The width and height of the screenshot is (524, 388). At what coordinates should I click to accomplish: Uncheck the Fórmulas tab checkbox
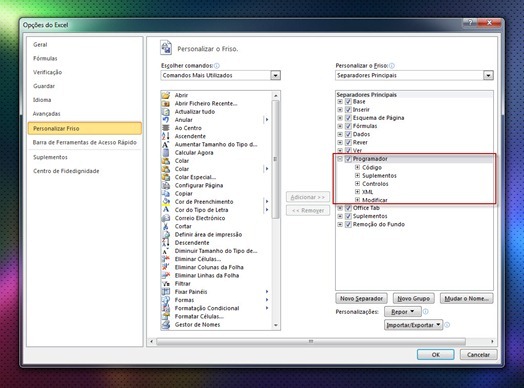pyautogui.click(x=348, y=126)
